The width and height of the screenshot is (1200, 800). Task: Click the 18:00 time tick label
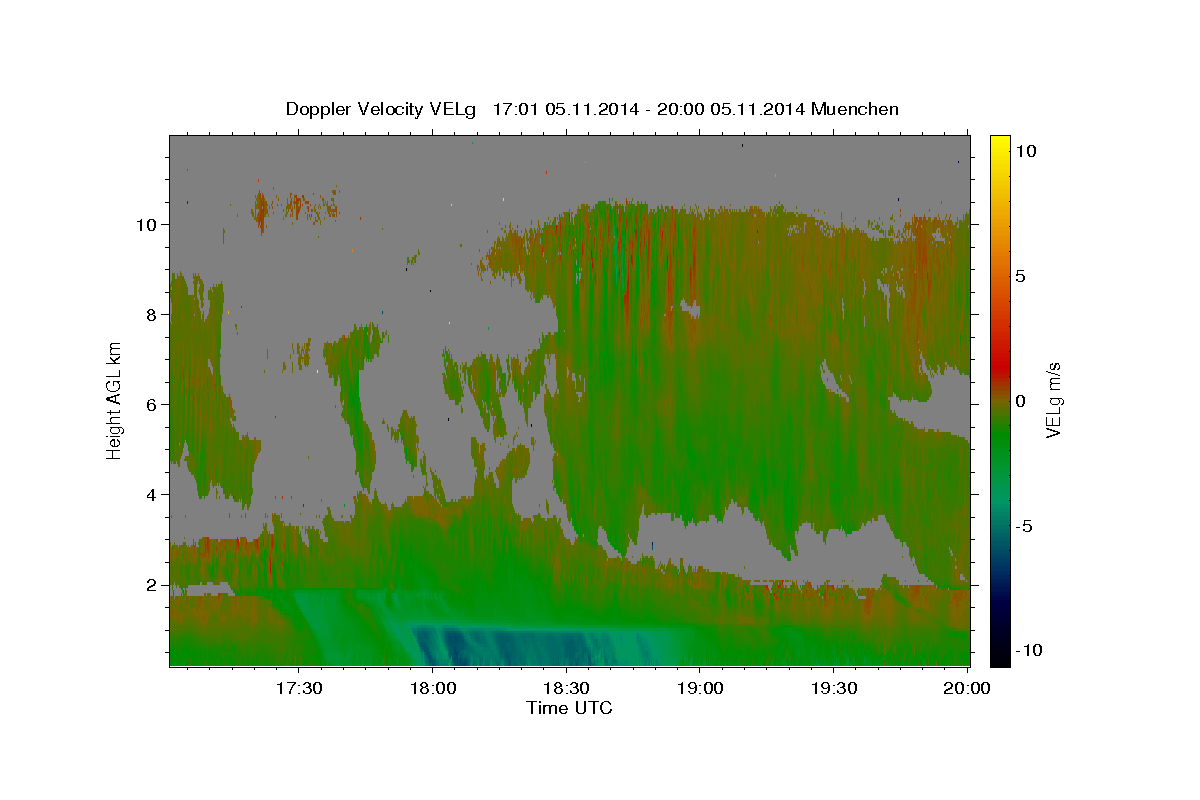[x=433, y=689]
